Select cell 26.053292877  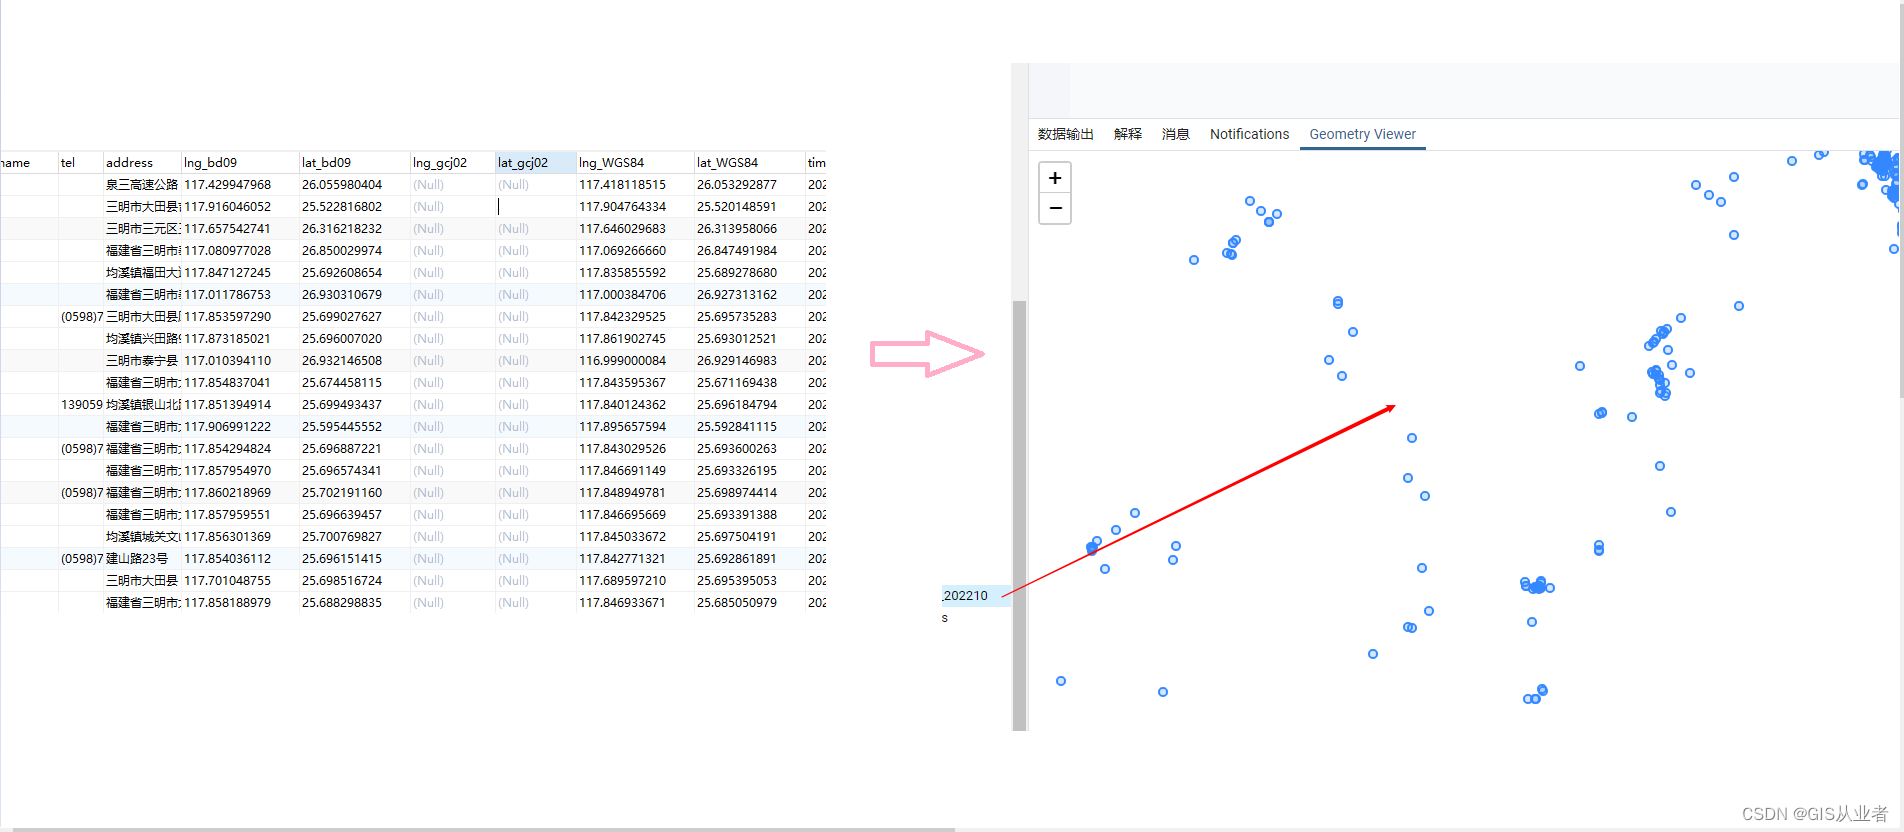(750, 185)
